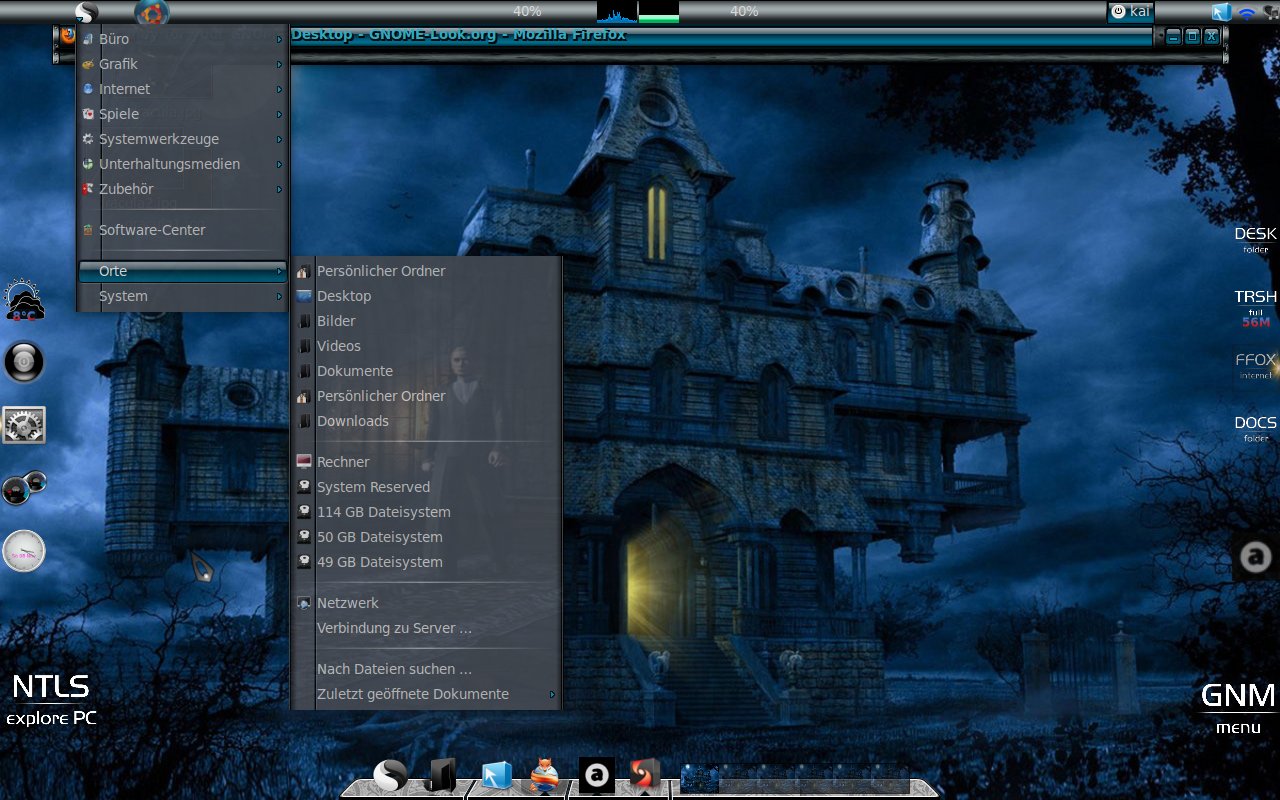Open the Dokumente folder entry
1280x800 pixels.
(x=426, y=371)
